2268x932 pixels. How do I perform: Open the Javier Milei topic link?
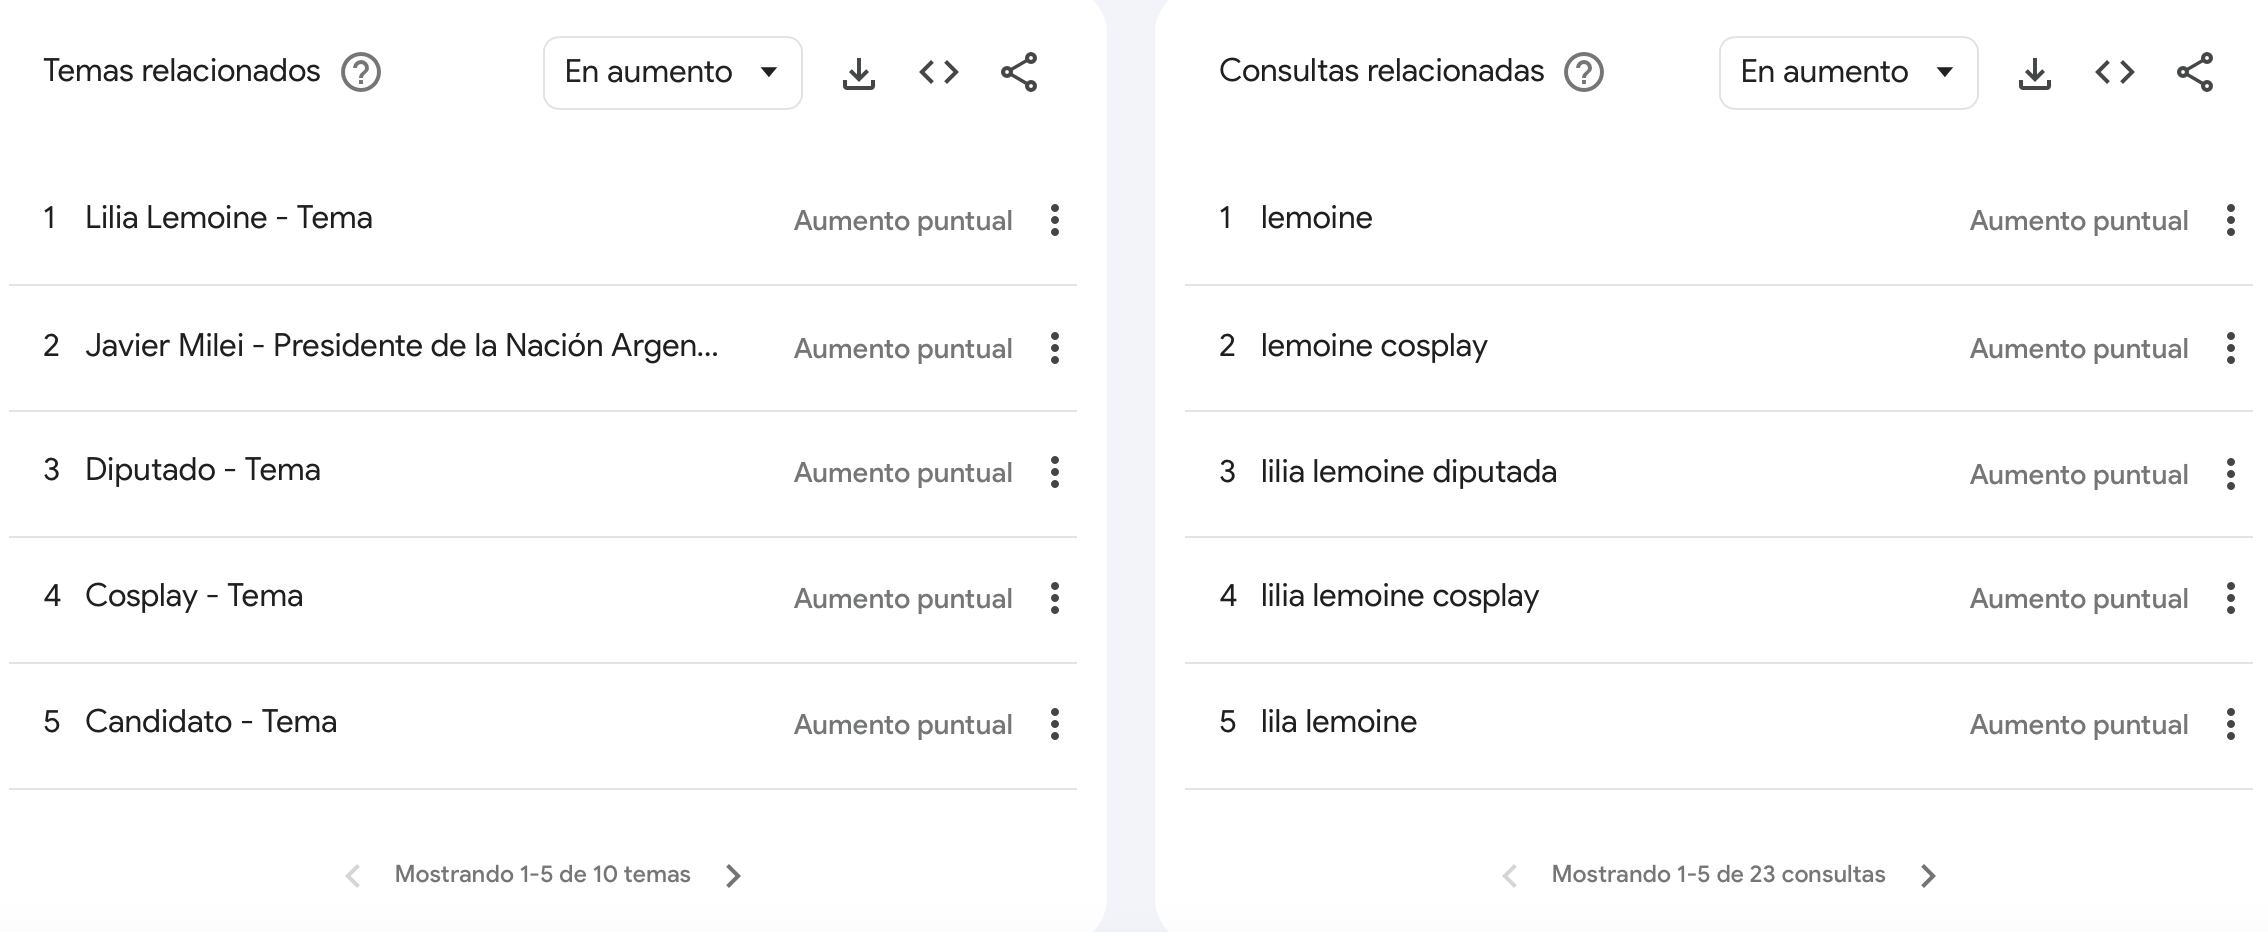pos(401,346)
